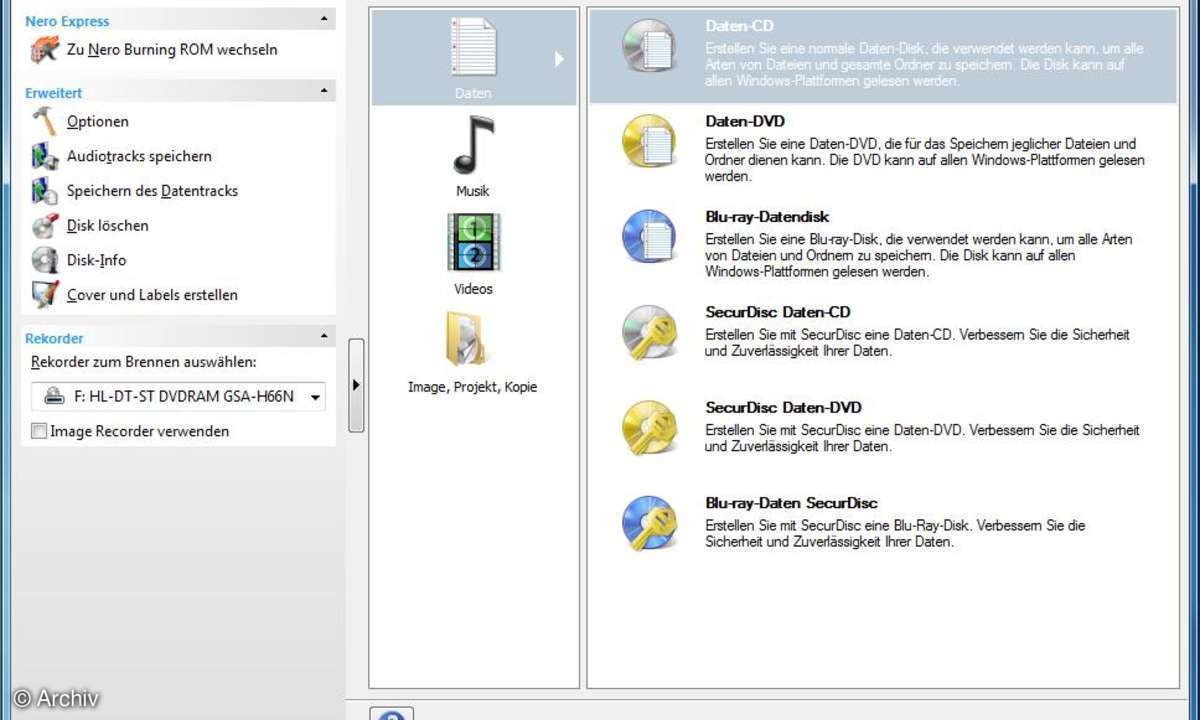The image size is (1200, 720).
Task: Choose Audiotracks speichern
Action: (139, 156)
